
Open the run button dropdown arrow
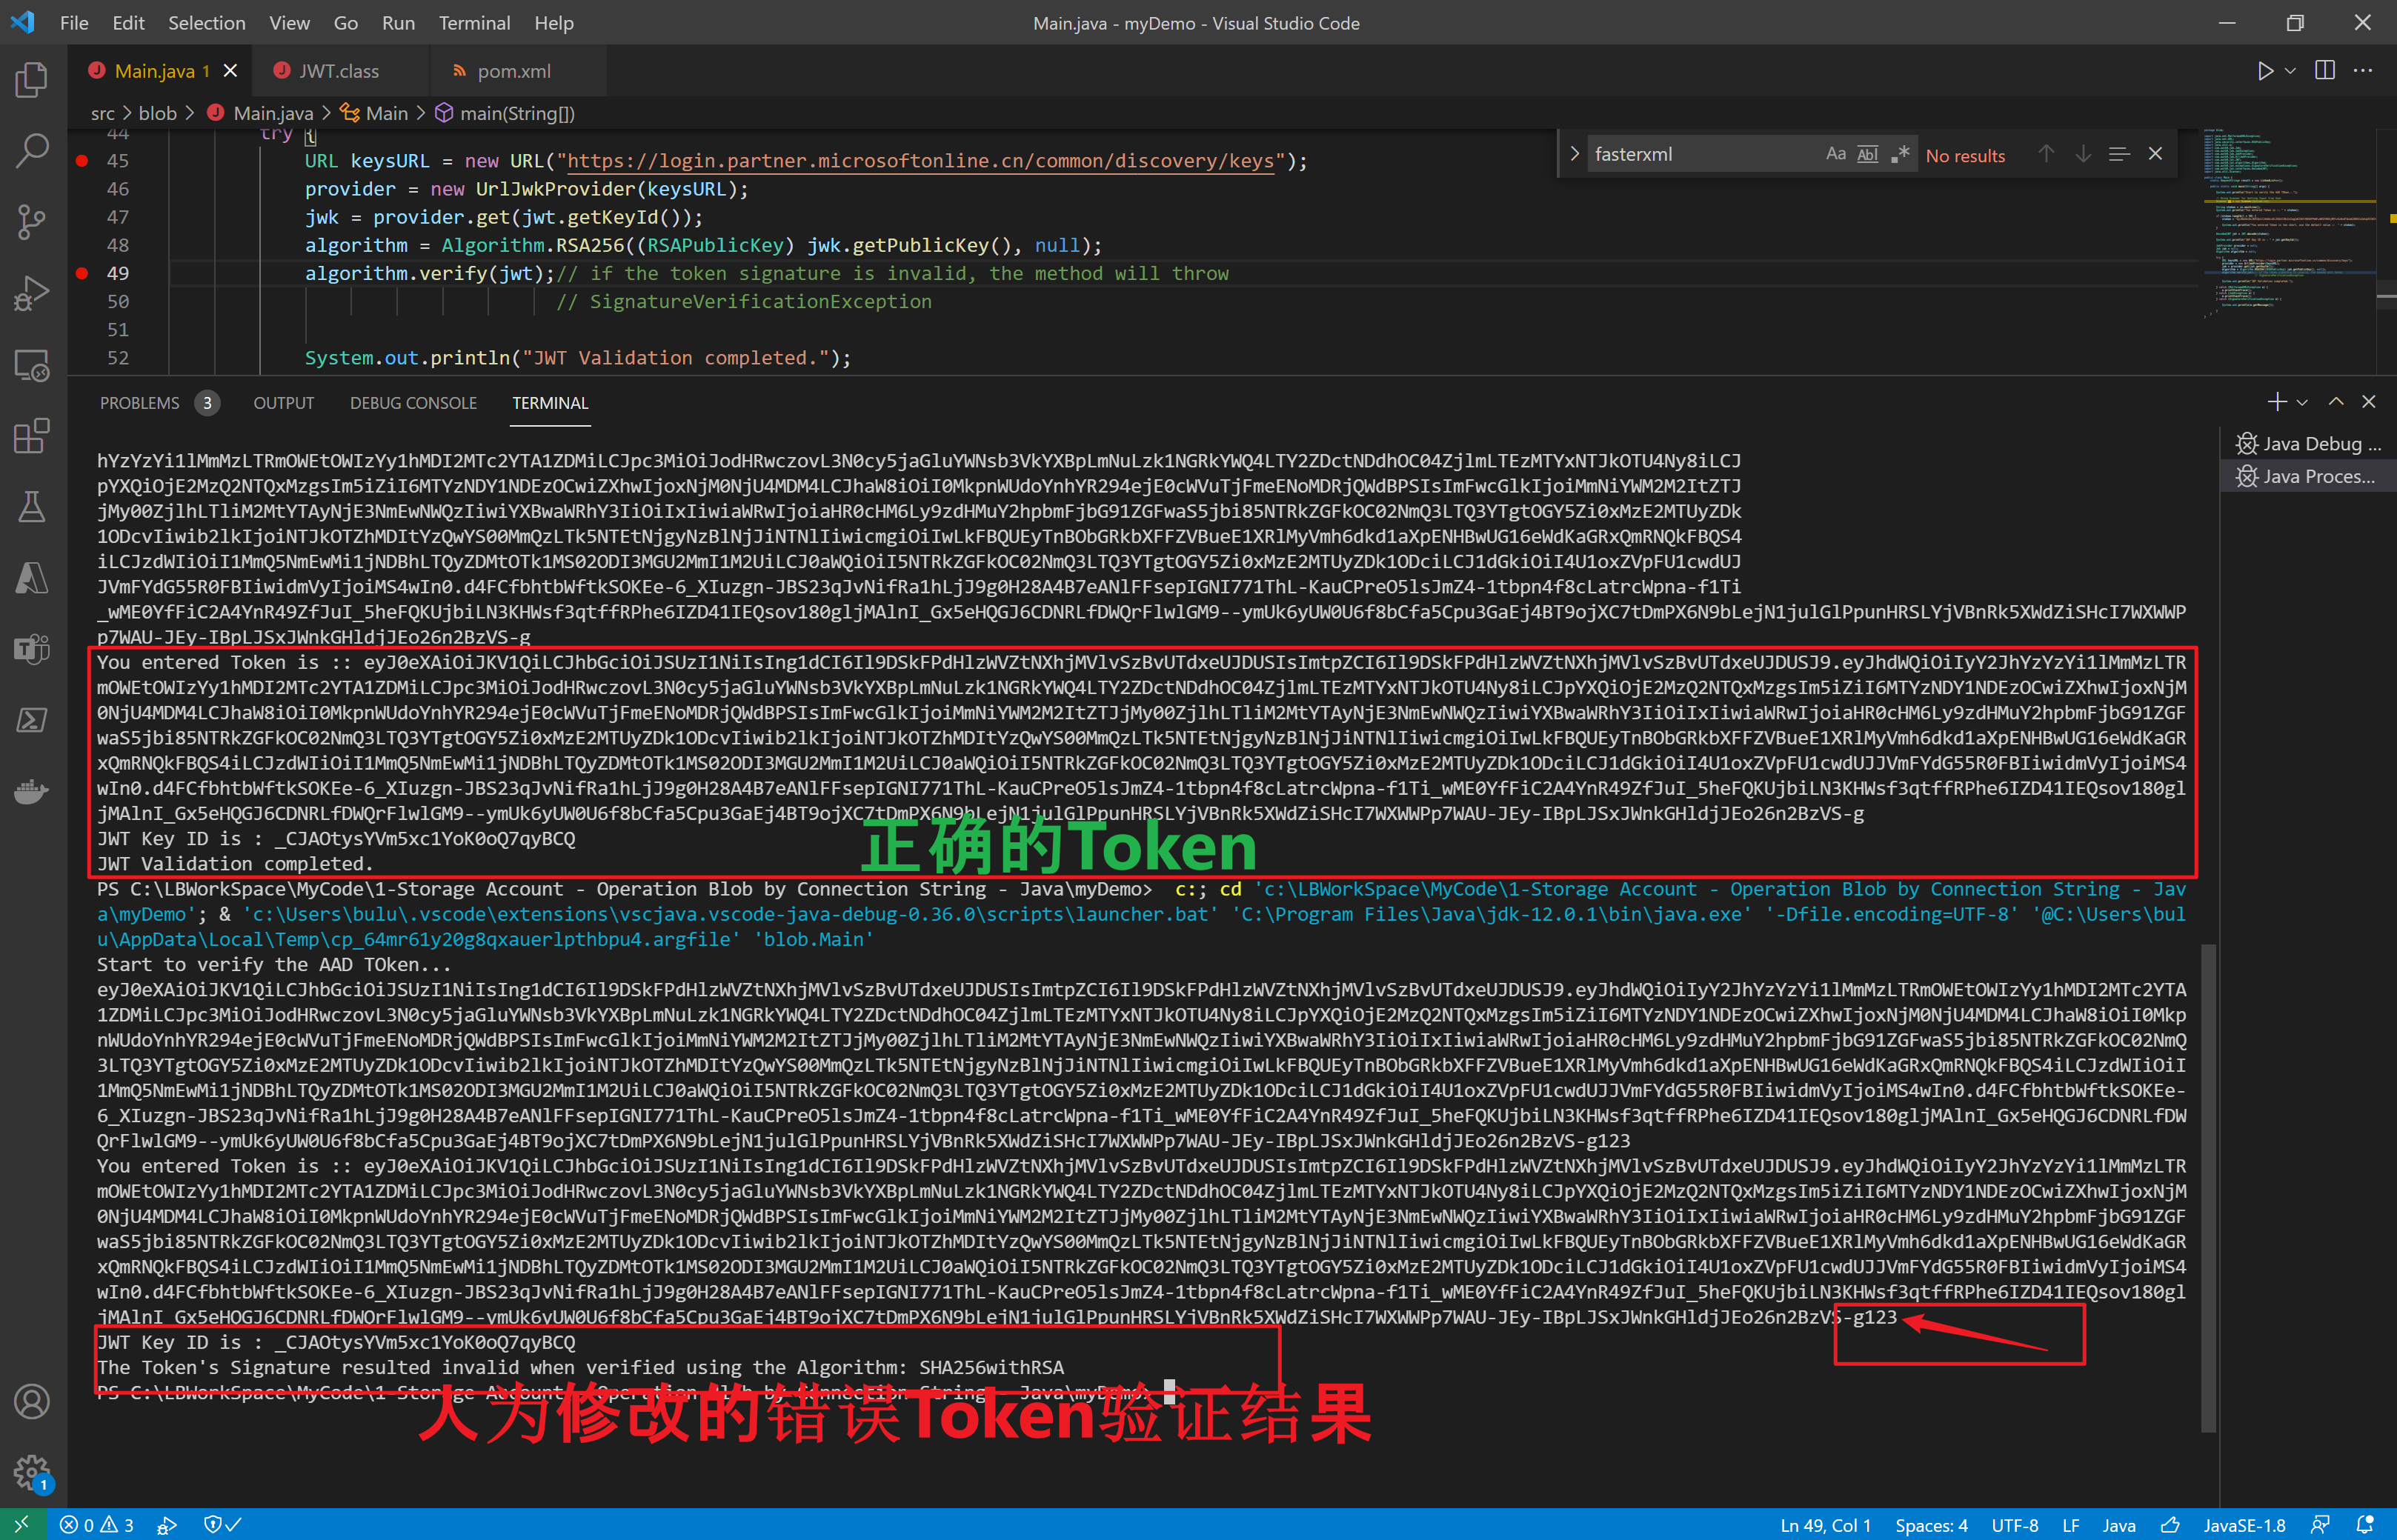tap(2291, 71)
